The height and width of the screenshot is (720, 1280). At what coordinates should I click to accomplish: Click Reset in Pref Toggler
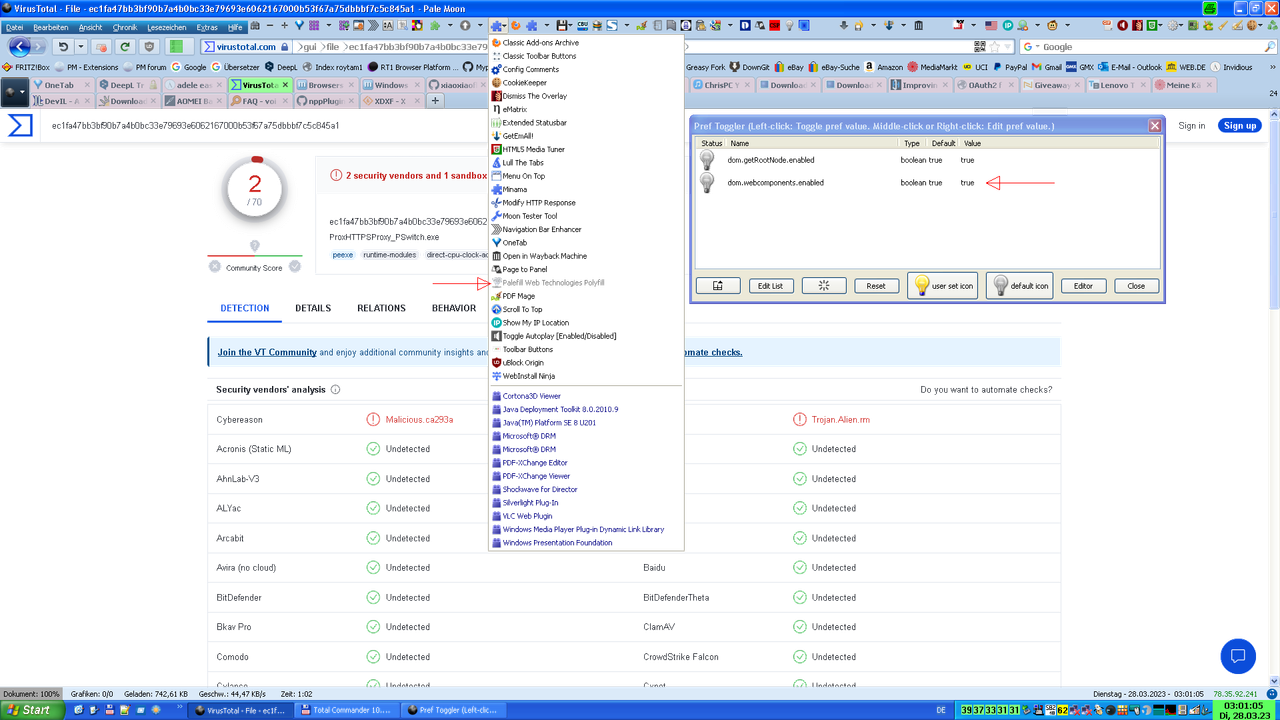point(876,286)
